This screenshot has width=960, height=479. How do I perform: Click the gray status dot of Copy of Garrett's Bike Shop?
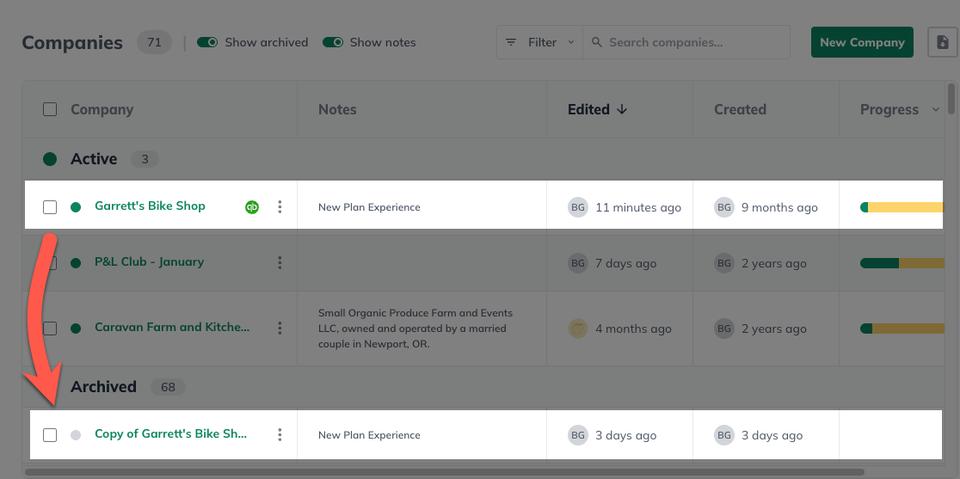tap(75, 435)
